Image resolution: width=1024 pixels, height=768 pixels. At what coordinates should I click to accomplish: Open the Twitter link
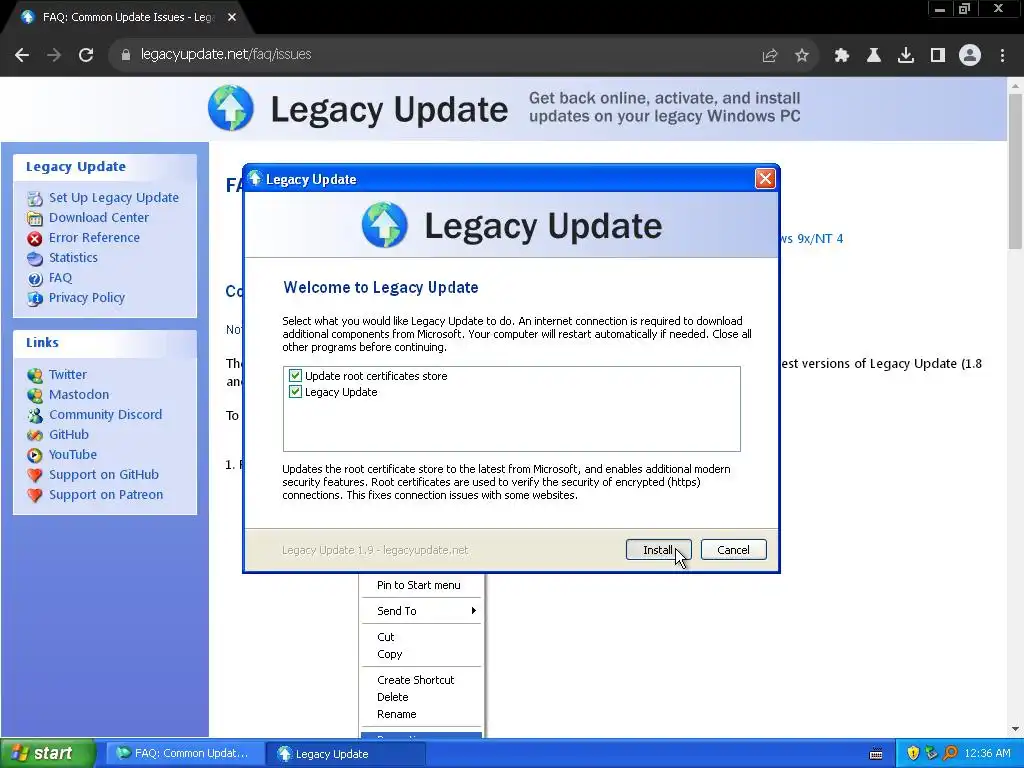[x=67, y=375]
